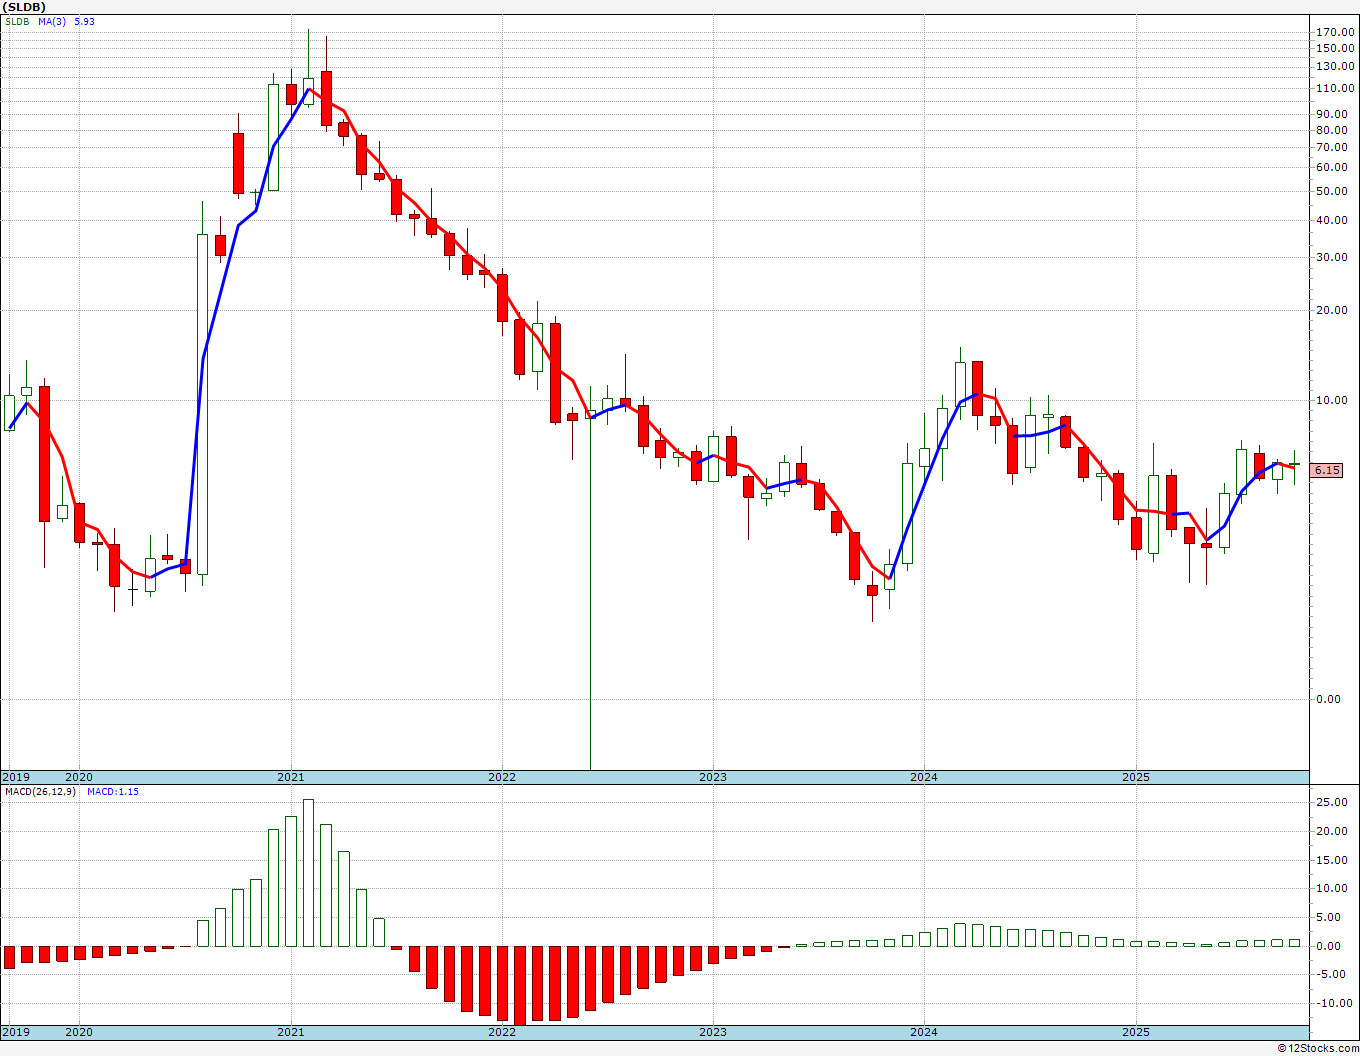The image size is (1360, 1056).
Task: Select the MACD(26,12,9) indicator label
Action: click(43, 791)
